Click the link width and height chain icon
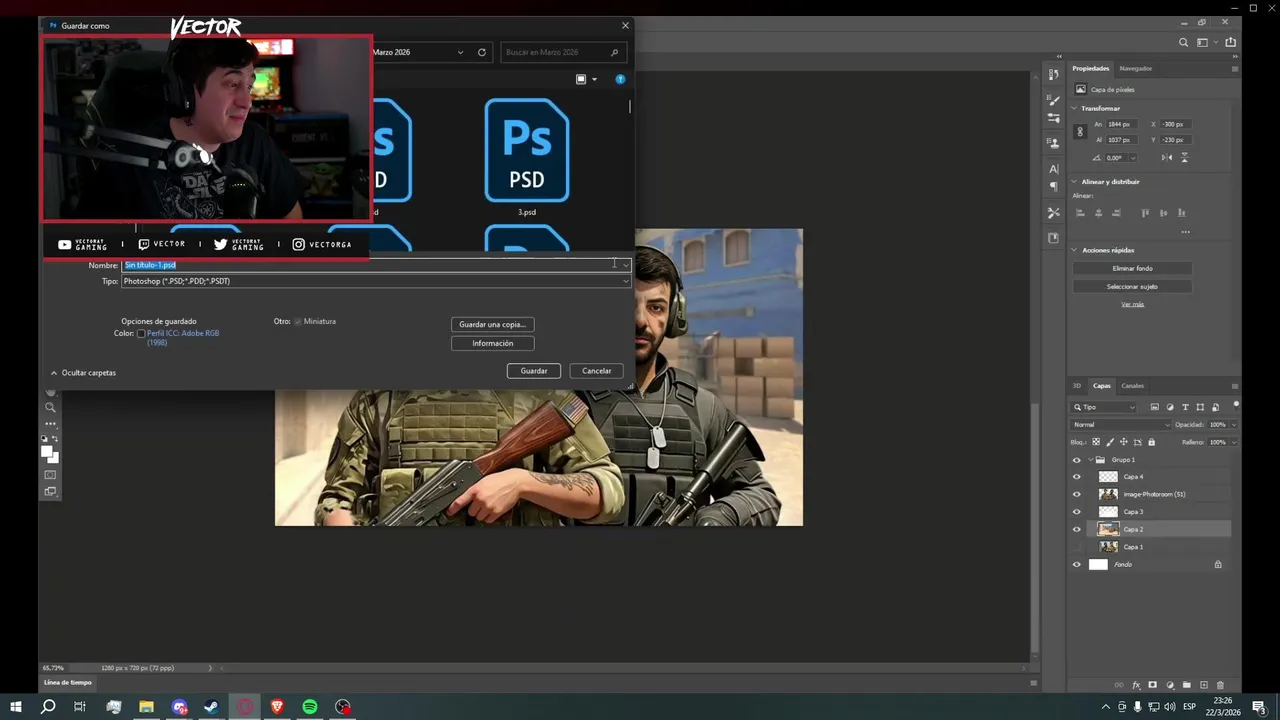Viewport: 1280px width, 720px height. 1080,131
